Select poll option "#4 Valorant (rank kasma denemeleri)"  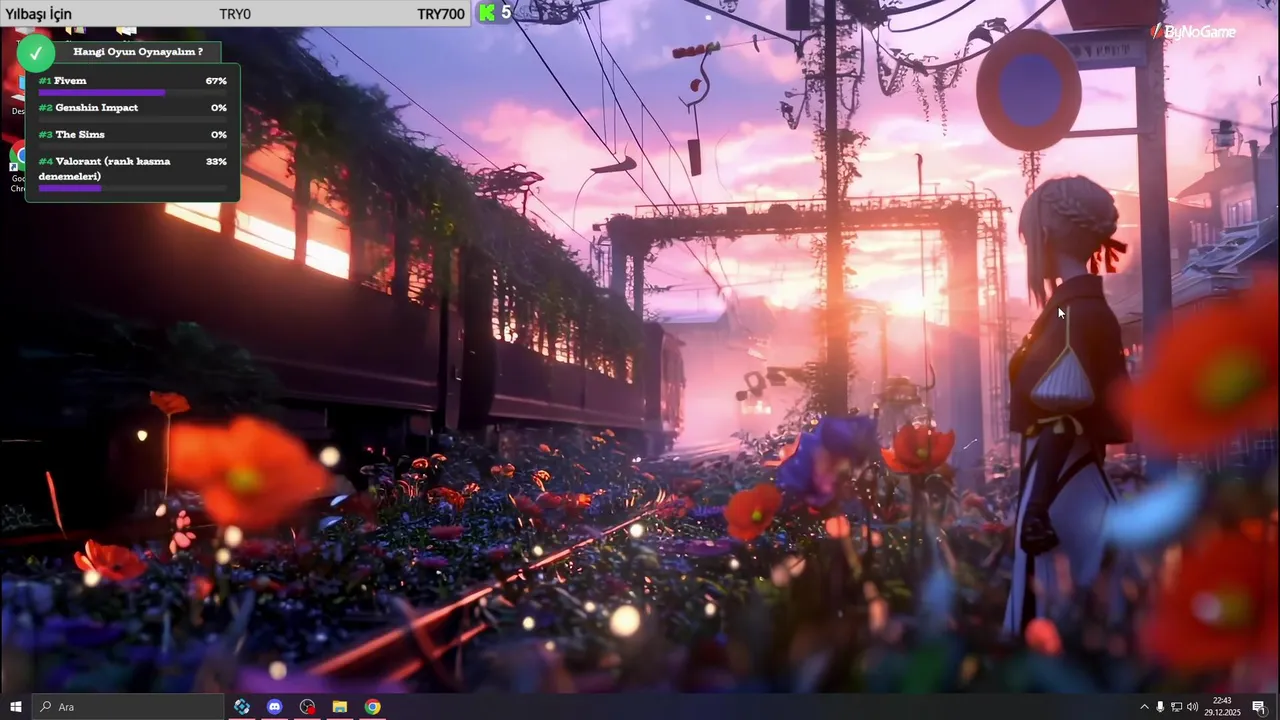104,168
